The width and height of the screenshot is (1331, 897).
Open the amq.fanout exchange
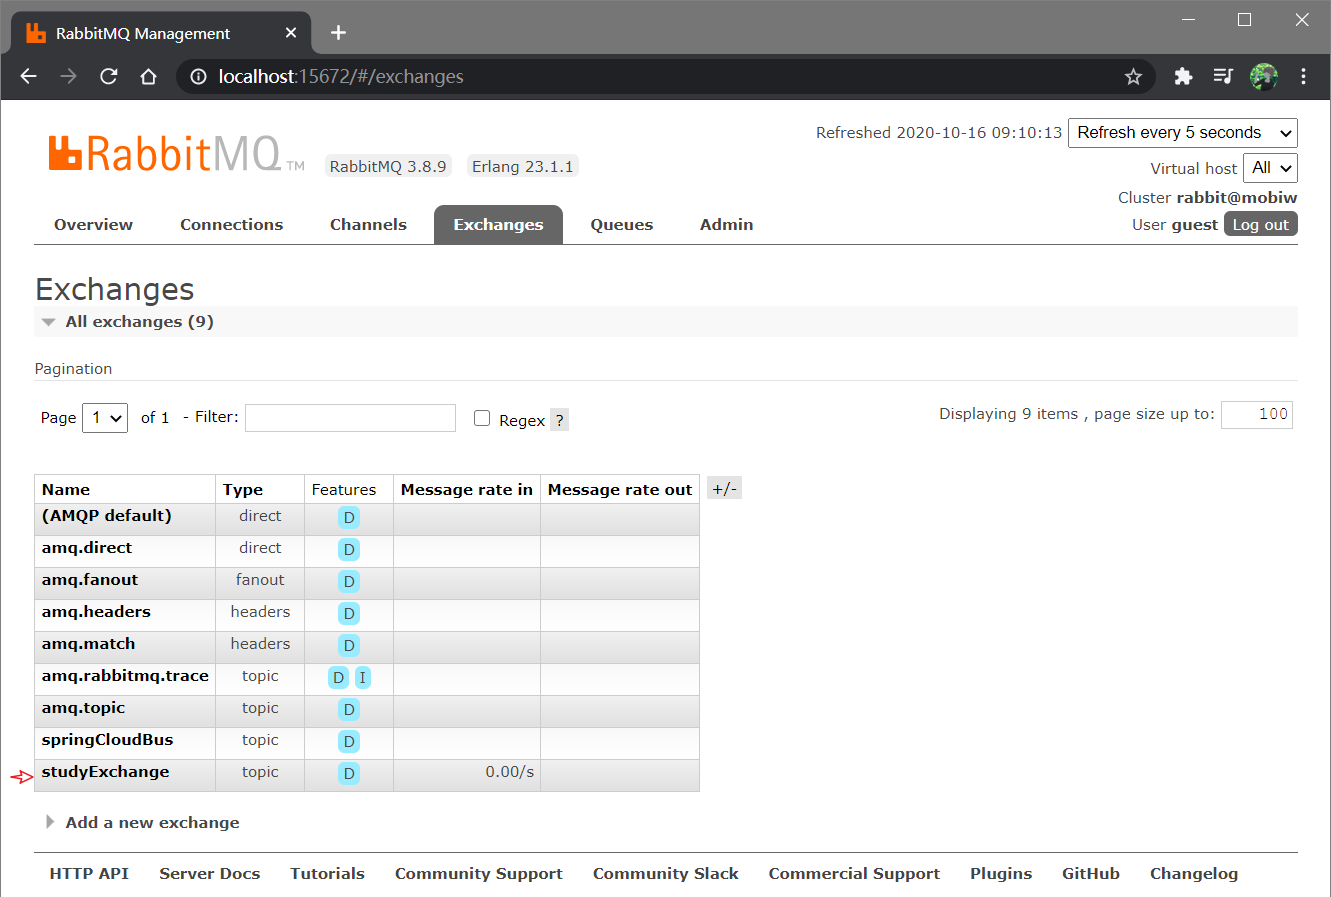pos(90,580)
